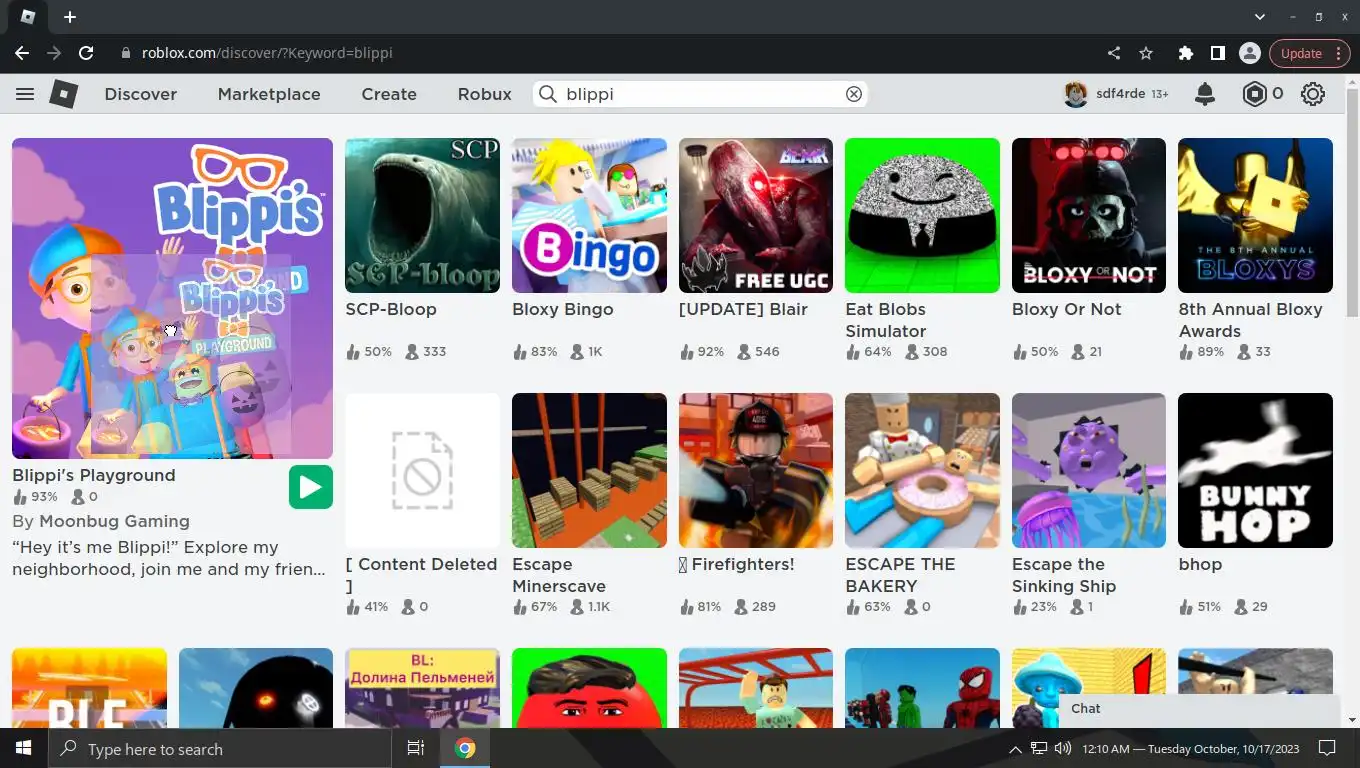Image resolution: width=1360 pixels, height=768 pixels.
Task: Toggle Chrome side panel icon
Action: coord(1217,53)
